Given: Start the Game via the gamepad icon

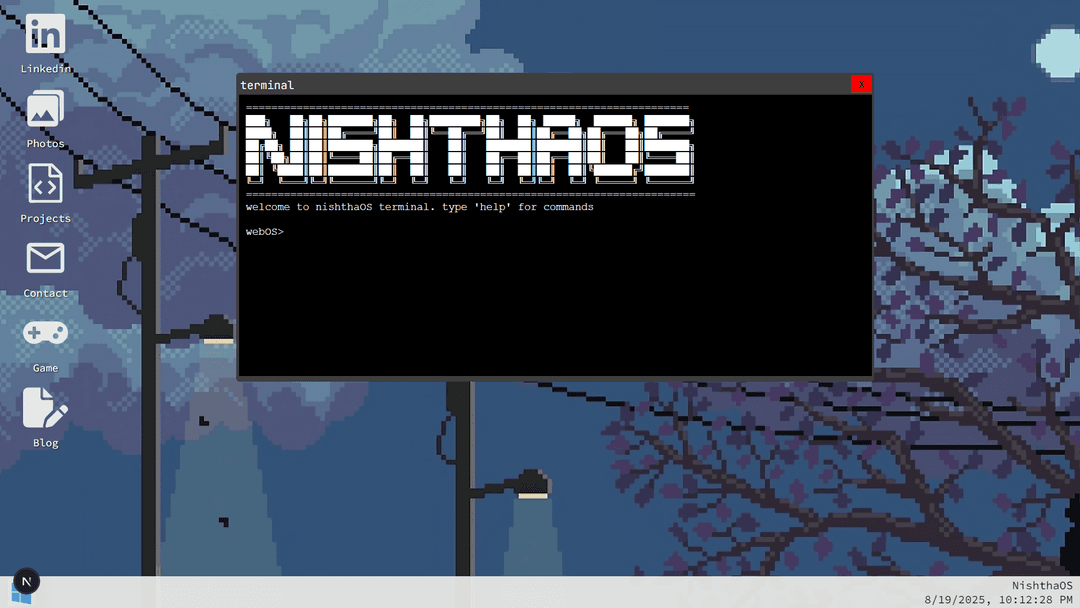Looking at the screenshot, I should [44, 333].
